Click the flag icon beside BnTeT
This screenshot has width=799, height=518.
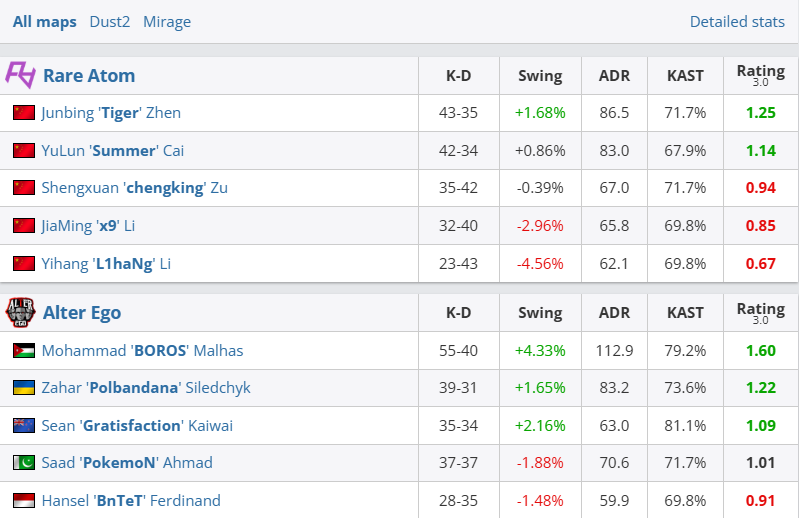[24, 501]
